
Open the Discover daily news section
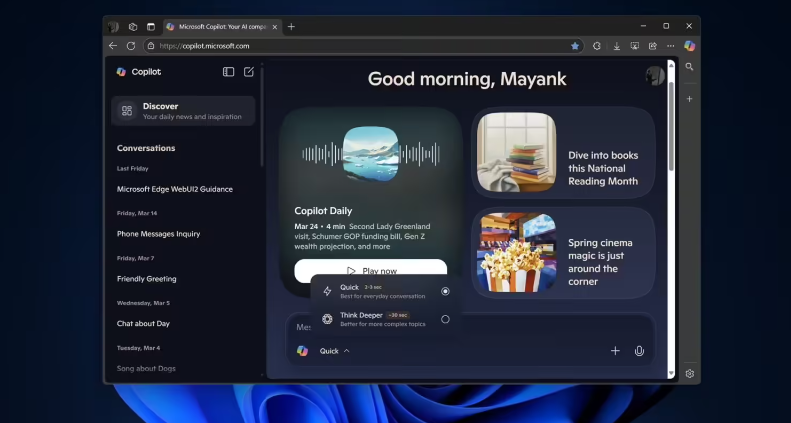[x=183, y=111]
